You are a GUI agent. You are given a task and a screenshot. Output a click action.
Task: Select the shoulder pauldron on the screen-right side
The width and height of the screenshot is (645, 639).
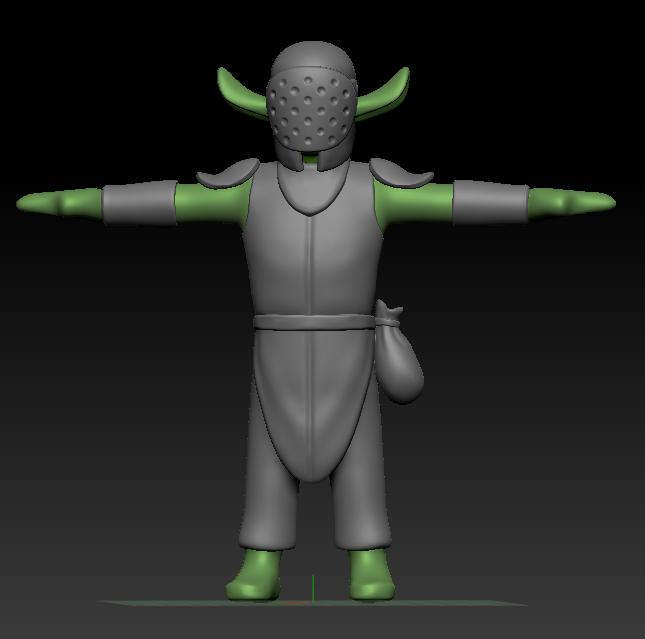click(401, 173)
